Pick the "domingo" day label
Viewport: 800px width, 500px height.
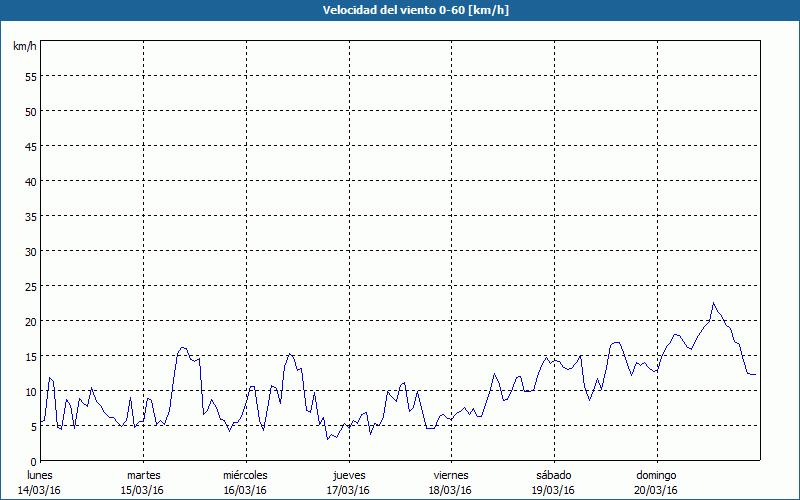[x=656, y=475]
